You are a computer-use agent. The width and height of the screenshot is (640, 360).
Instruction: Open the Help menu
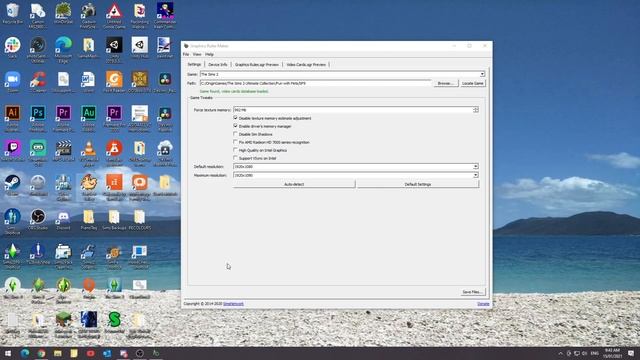tap(209, 54)
